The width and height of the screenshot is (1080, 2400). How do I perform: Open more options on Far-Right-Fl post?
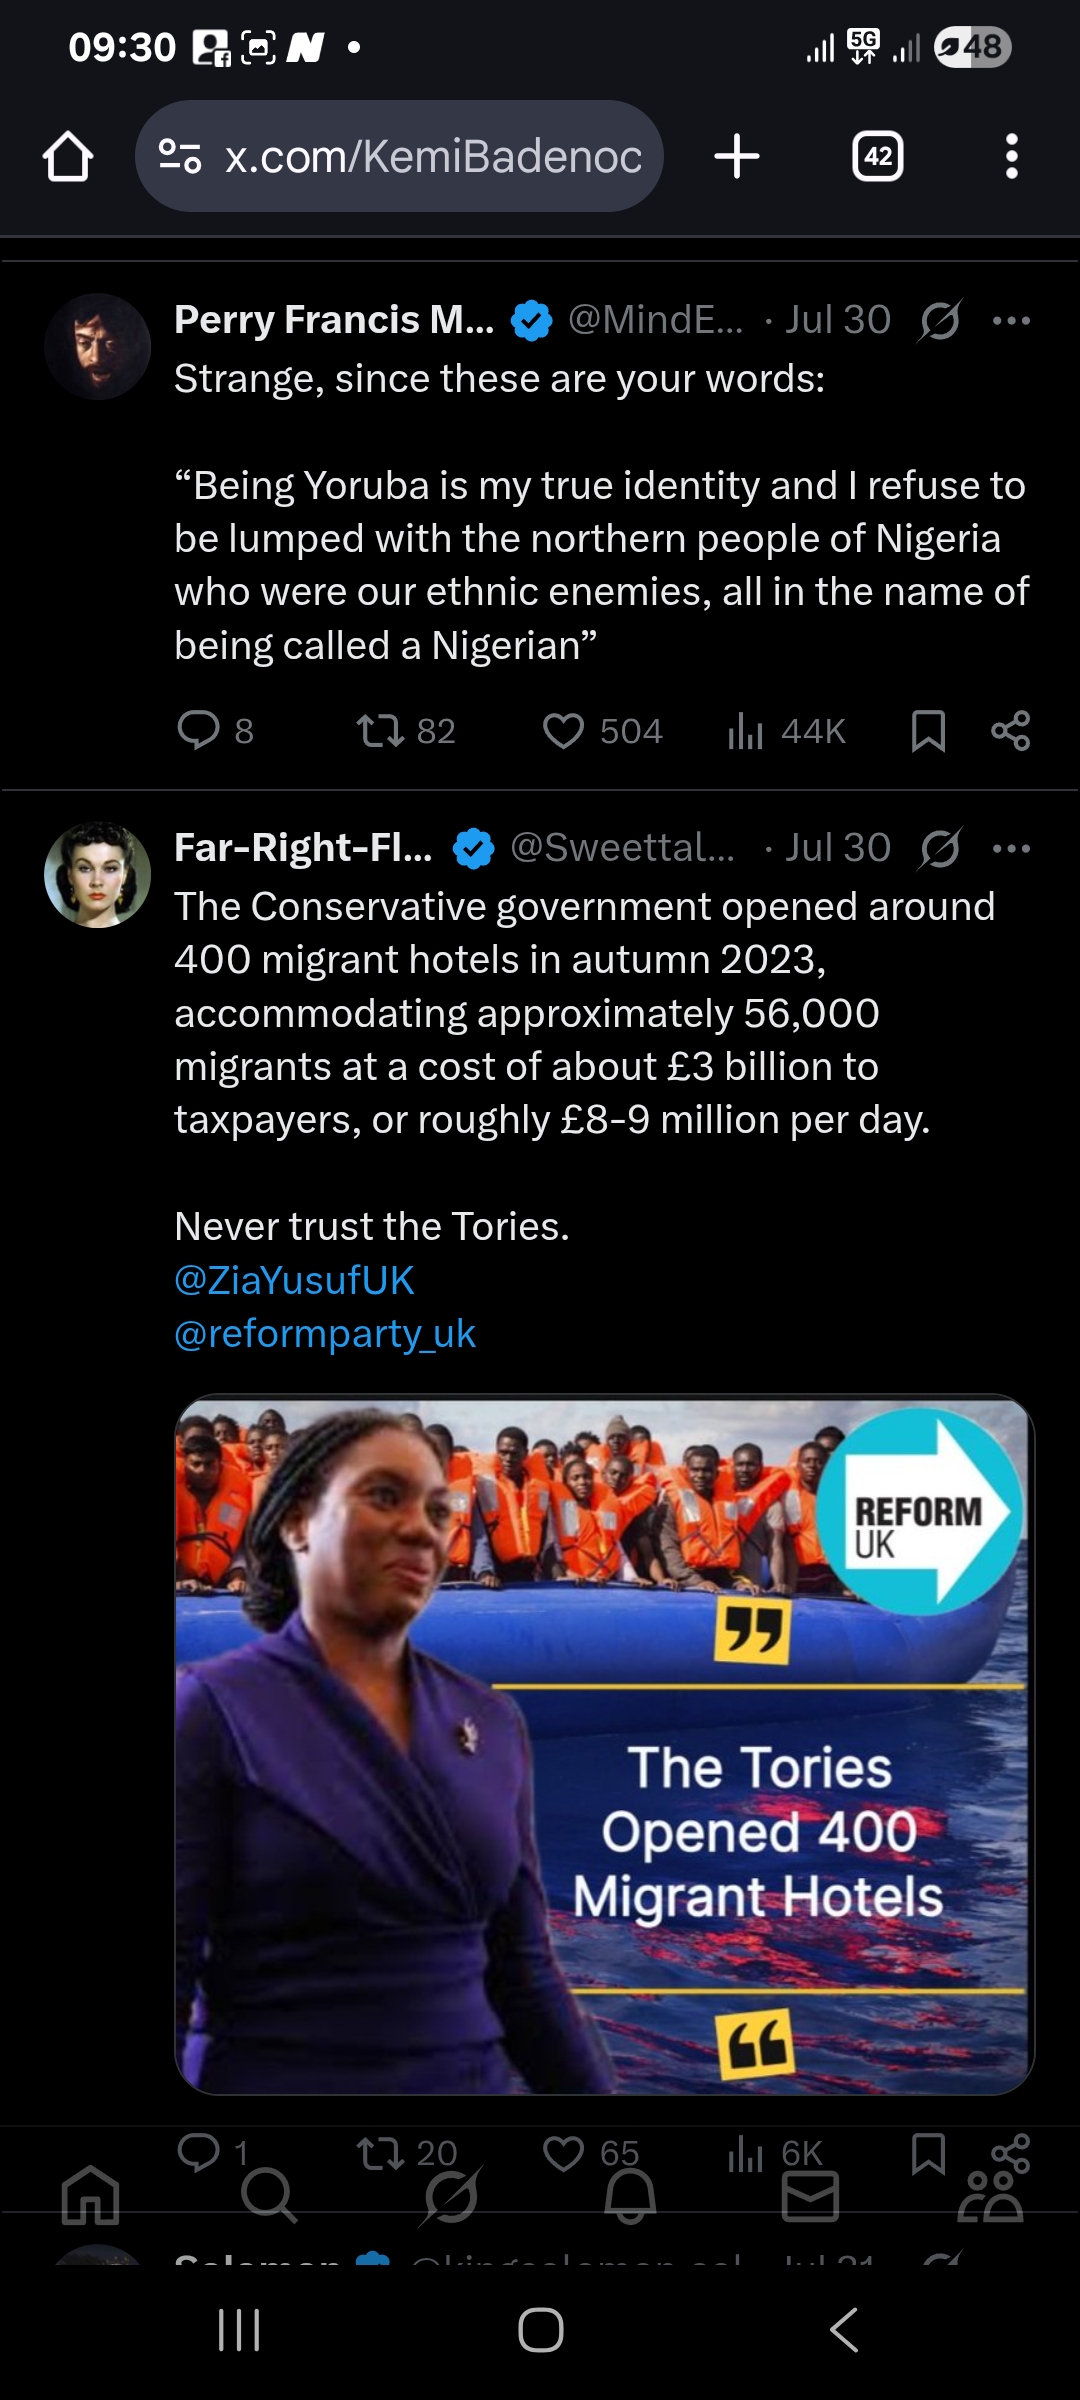pyautogui.click(x=1011, y=849)
